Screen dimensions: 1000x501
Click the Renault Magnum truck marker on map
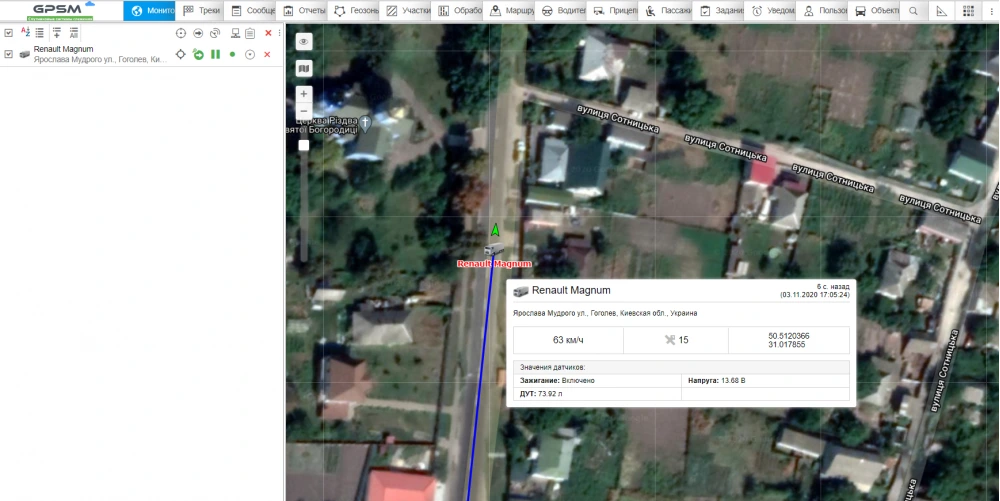coord(493,248)
